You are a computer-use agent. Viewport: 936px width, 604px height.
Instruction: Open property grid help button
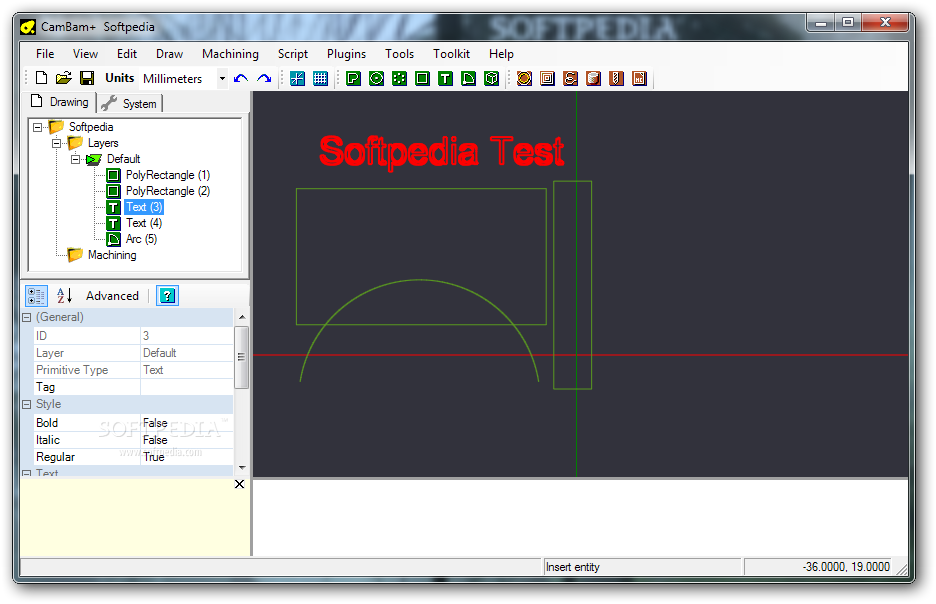(x=167, y=295)
